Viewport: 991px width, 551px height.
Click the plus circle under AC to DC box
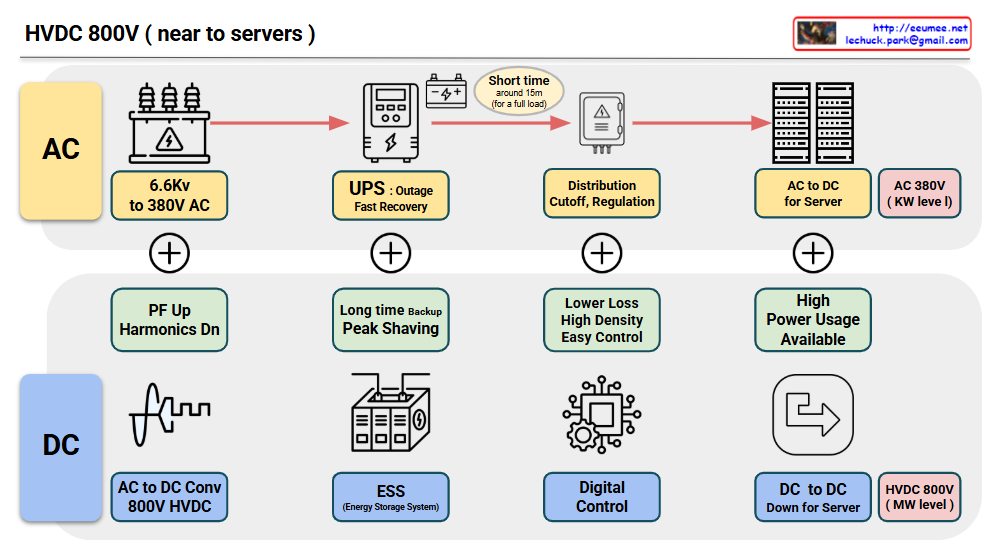[x=813, y=253]
